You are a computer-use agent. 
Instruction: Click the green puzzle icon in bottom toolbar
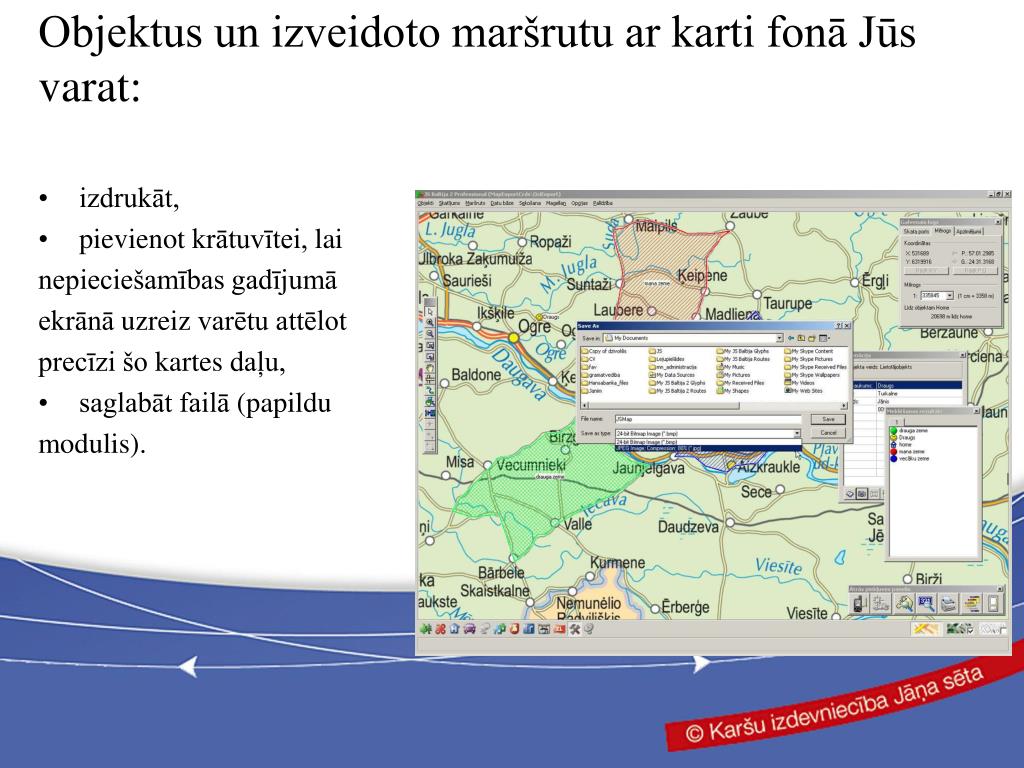426,629
